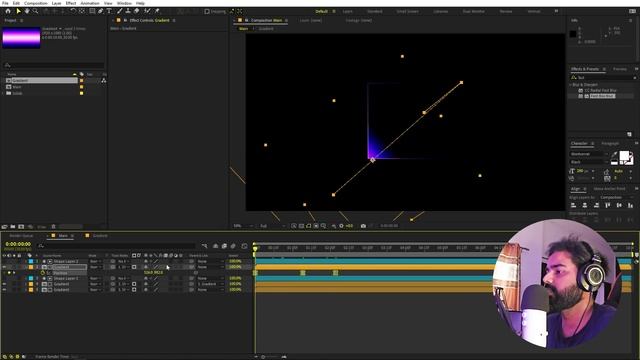Switch to the Gradient timeline tab

pos(100,236)
